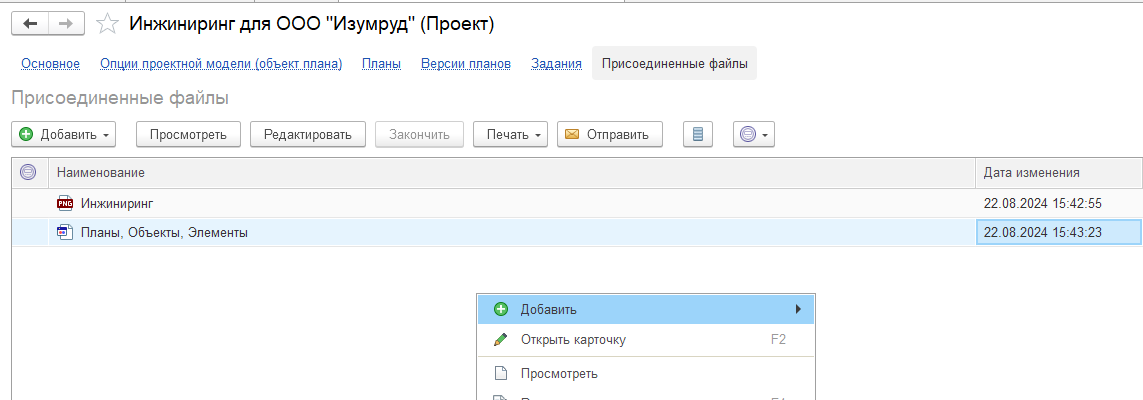Open the Добавить dropdown in the toolbar
This screenshot has width=1143, height=400.
pos(65,134)
